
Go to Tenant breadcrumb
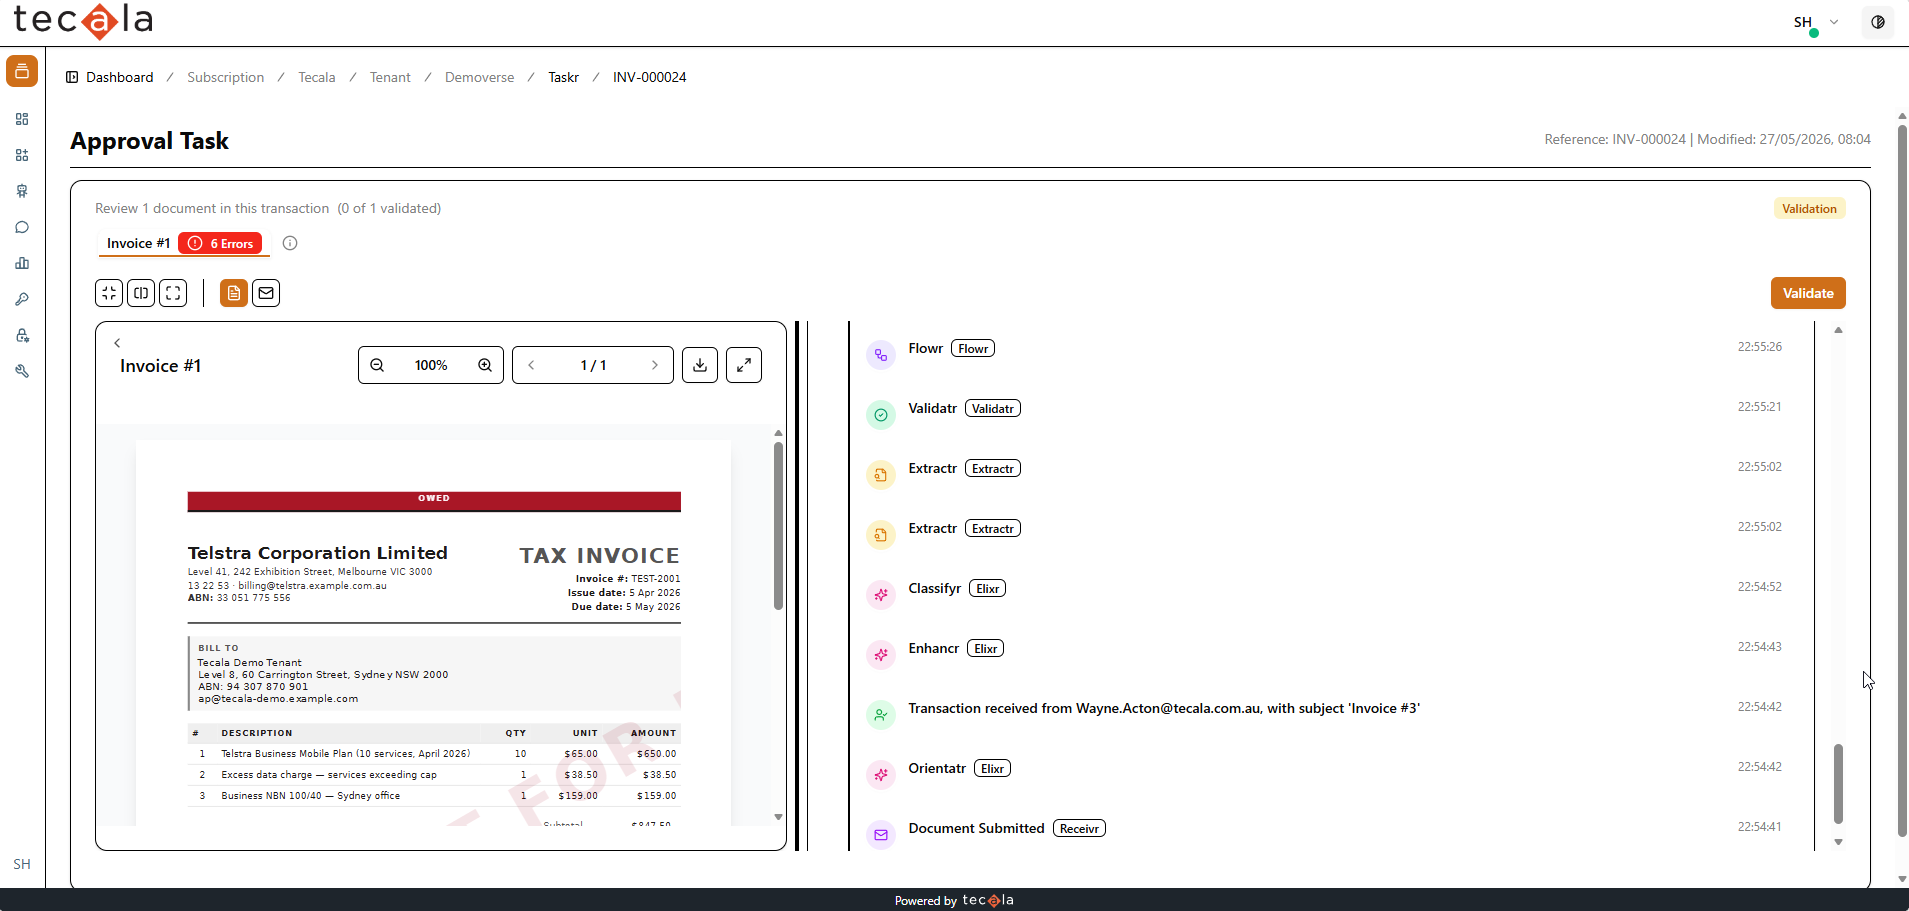(390, 77)
